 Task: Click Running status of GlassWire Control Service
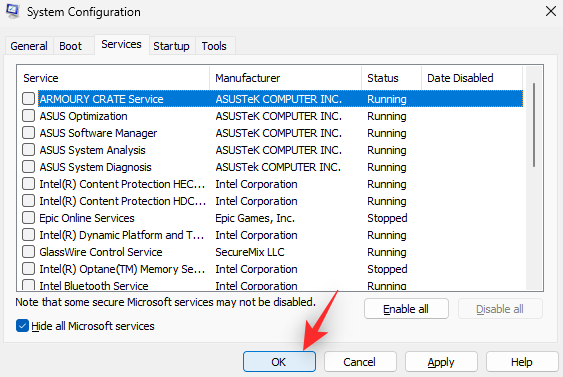tap(387, 252)
